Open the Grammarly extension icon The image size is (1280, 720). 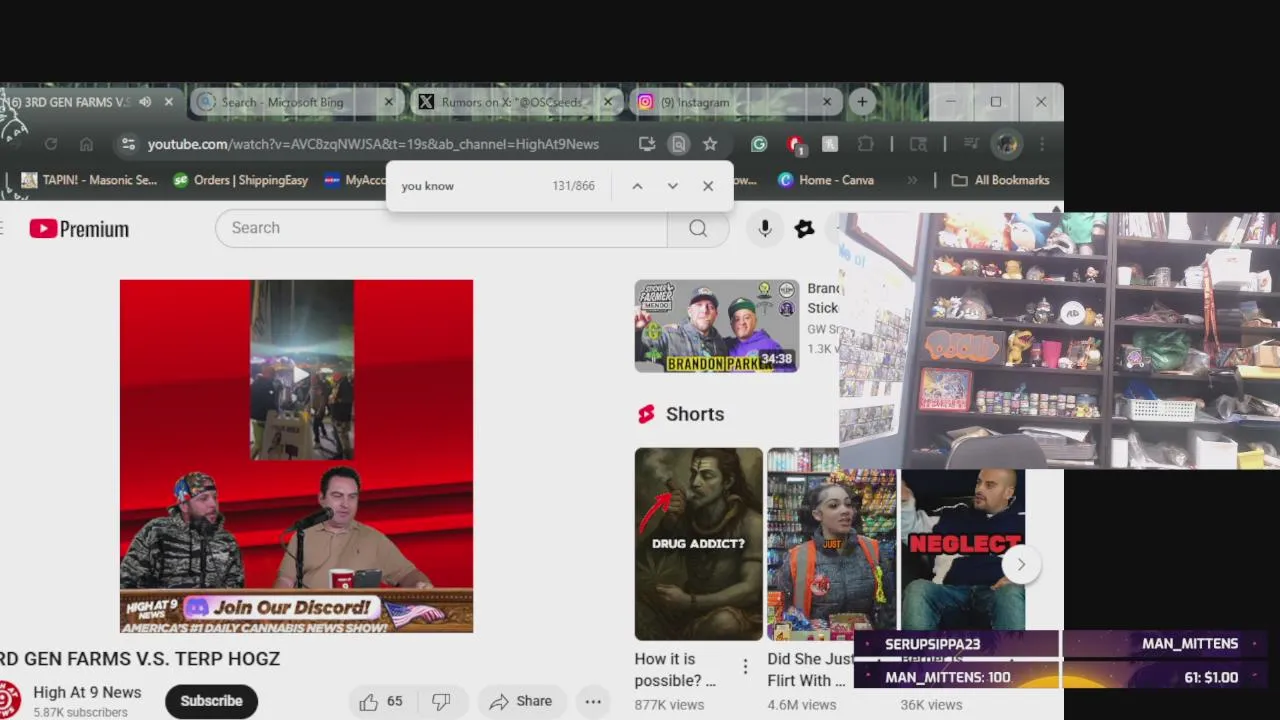[x=759, y=144]
